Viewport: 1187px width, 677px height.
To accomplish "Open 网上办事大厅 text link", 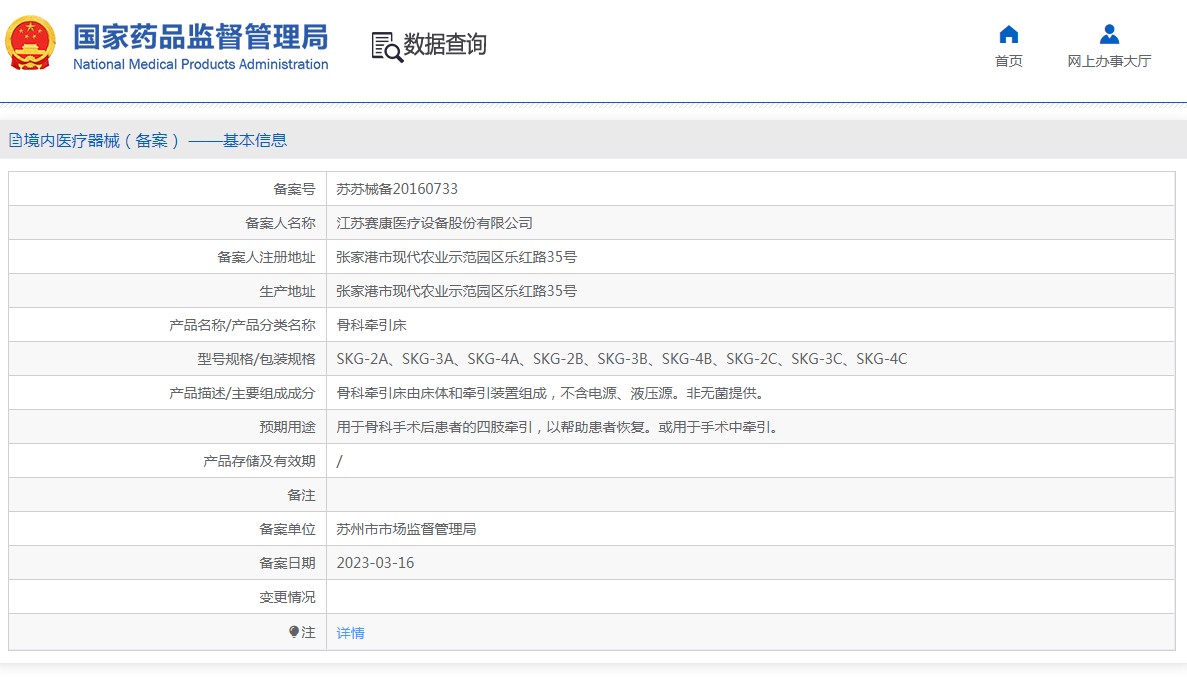I will click(x=1109, y=61).
